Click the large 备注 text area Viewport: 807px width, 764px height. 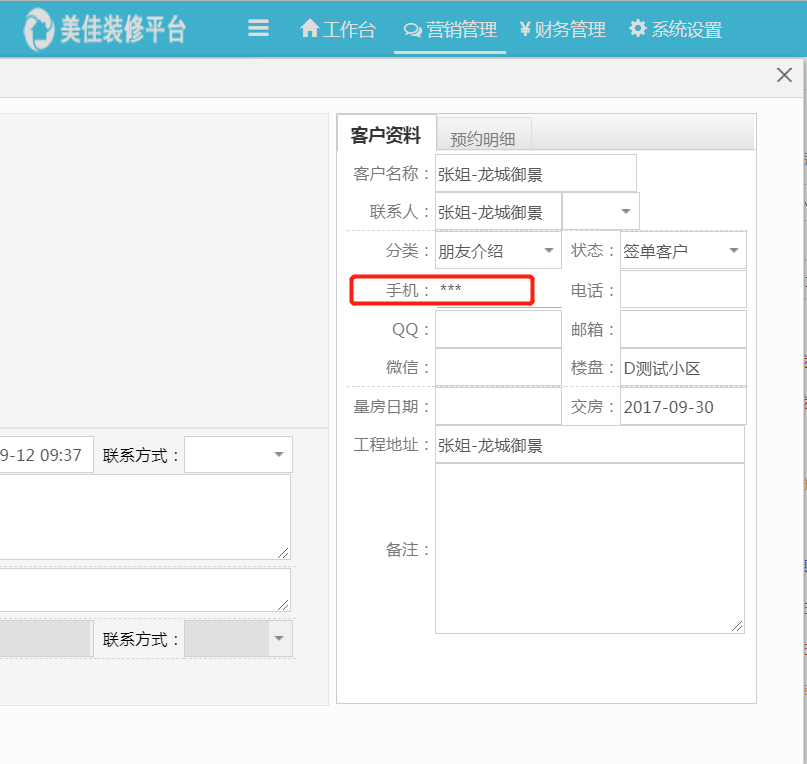tap(590, 547)
